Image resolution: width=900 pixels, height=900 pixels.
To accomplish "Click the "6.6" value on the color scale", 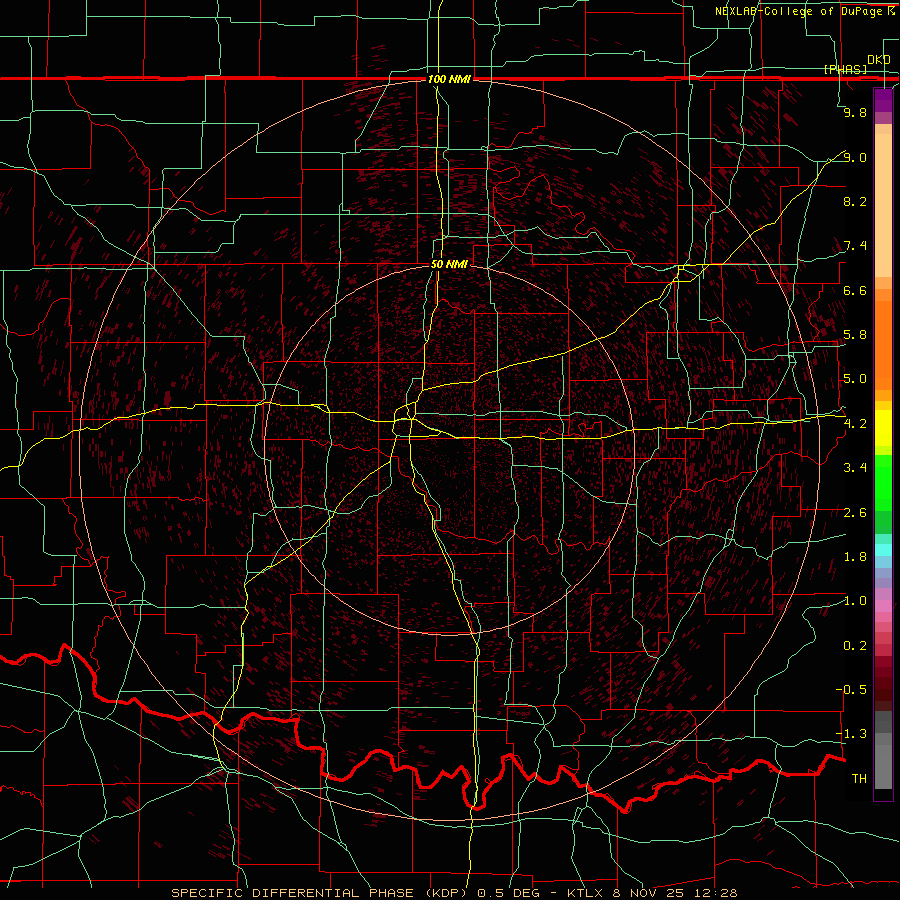I will pyautogui.click(x=855, y=290).
